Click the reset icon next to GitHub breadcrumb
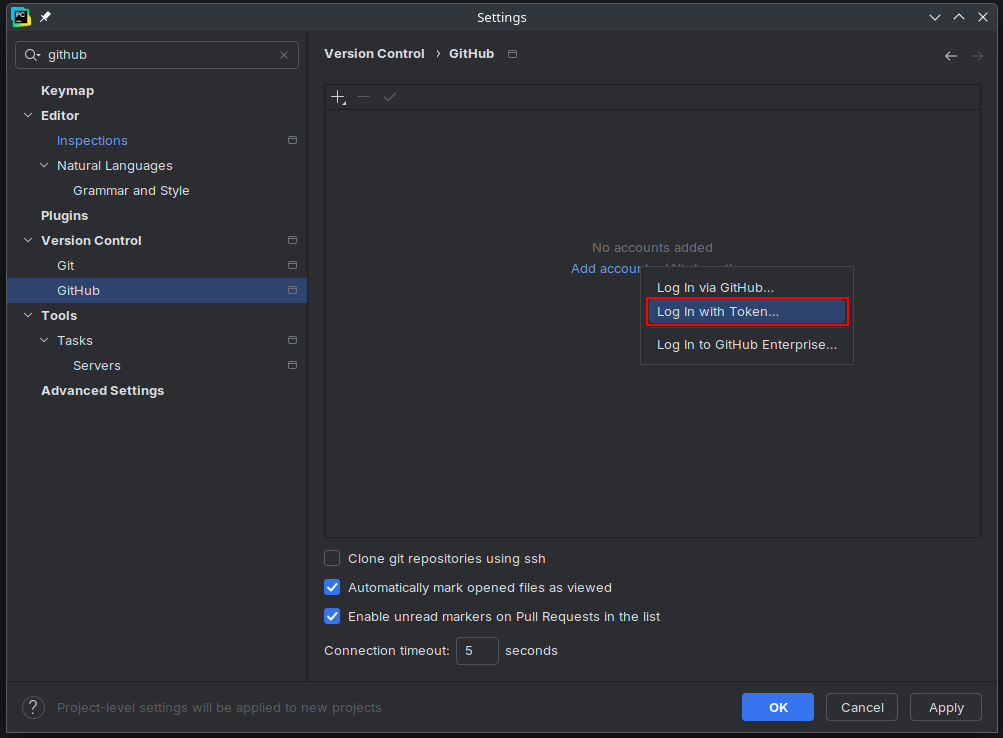The height and width of the screenshot is (738, 1003). (x=511, y=53)
